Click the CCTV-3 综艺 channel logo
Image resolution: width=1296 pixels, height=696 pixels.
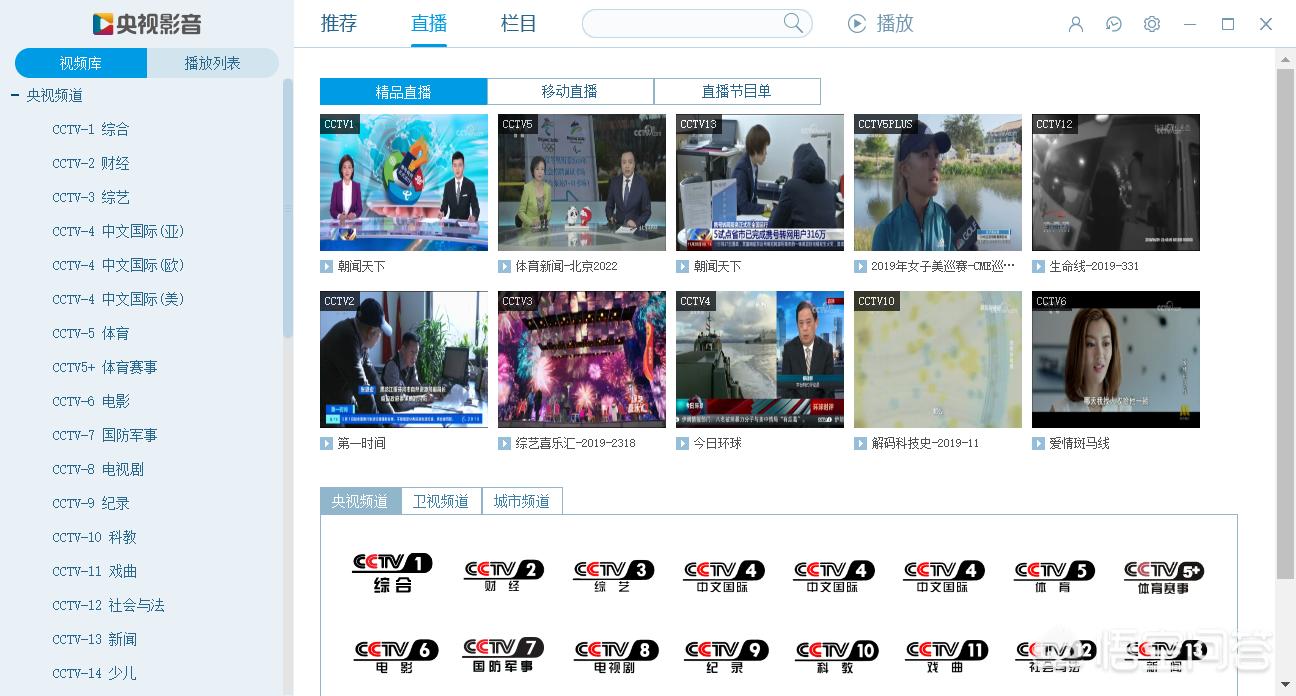point(613,575)
